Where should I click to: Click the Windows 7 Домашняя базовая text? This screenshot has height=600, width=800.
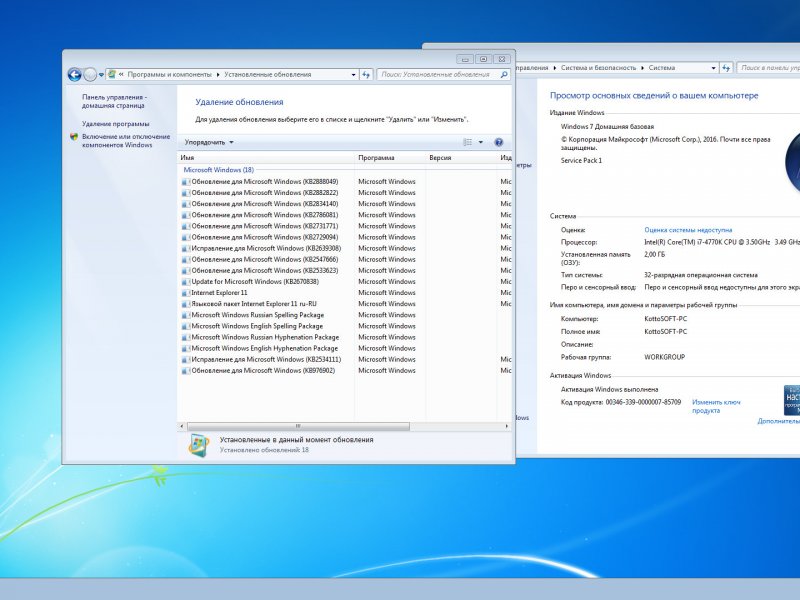click(607, 127)
